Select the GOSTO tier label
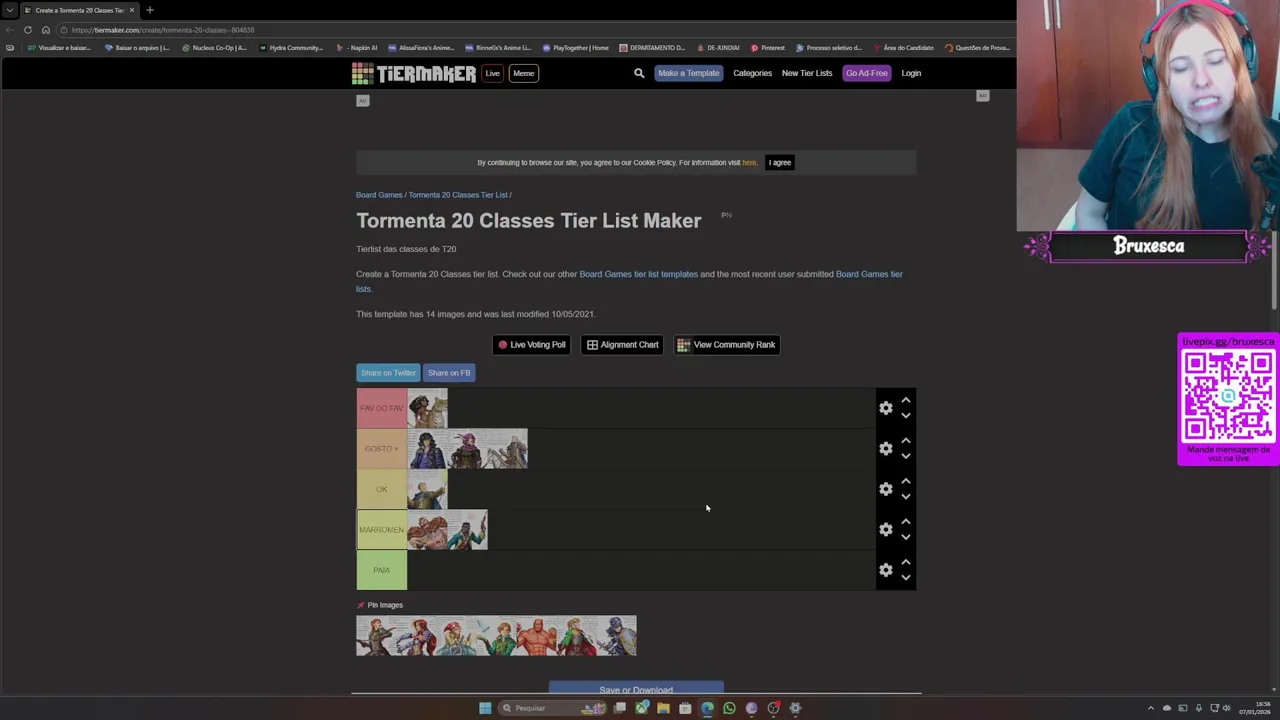Image resolution: width=1280 pixels, height=720 pixels. 382,448
